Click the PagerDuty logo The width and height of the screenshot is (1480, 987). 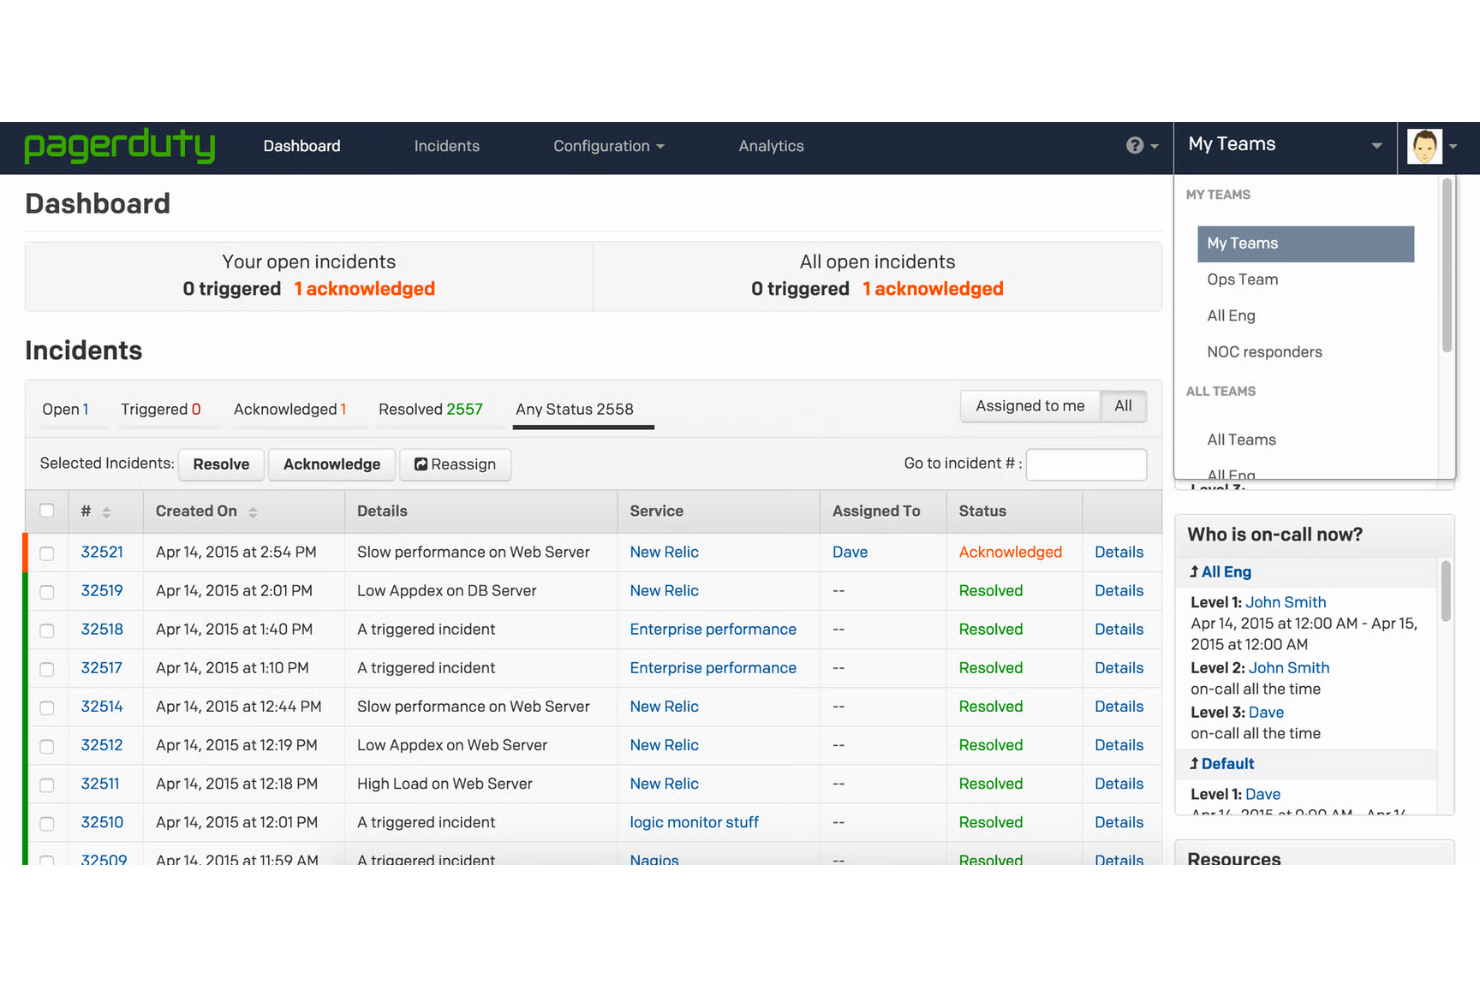point(119,146)
